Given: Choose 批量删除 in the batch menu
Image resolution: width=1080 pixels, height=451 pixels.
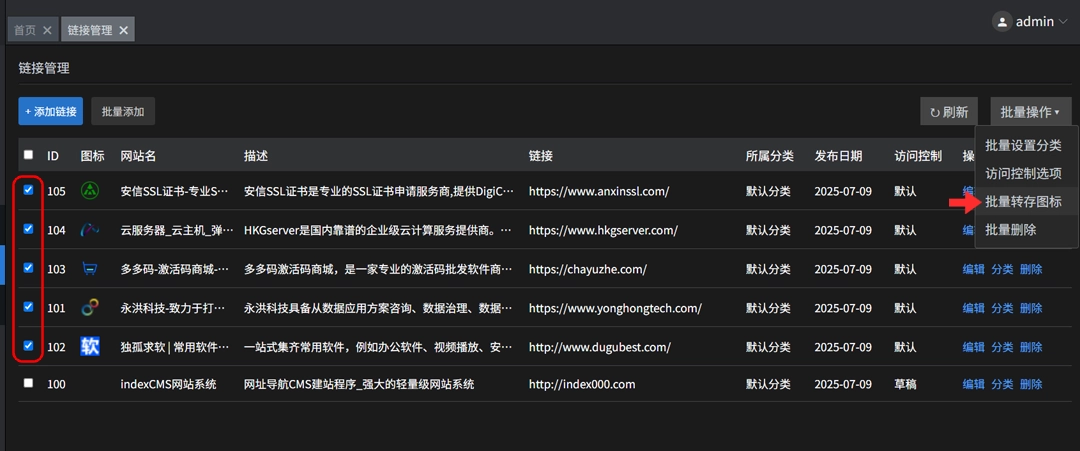Looking at the screenshot, I should (1010, 230).
